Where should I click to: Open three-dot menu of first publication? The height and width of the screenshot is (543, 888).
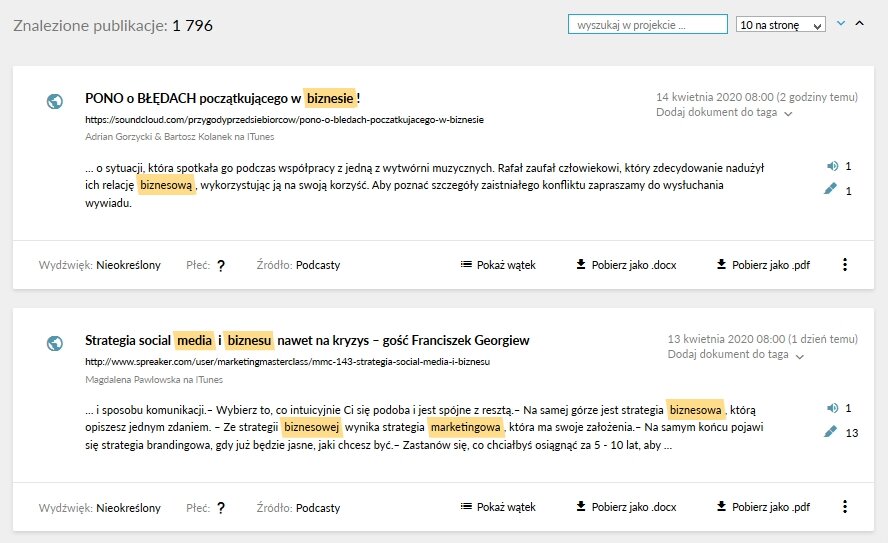tap(844, 264)
